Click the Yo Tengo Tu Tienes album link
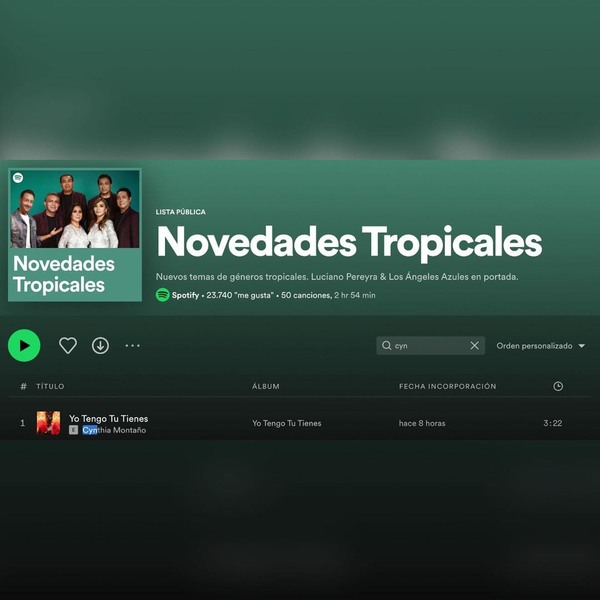Image resolution: width=600 pixels, height=600 pixels. click(287, 423)
